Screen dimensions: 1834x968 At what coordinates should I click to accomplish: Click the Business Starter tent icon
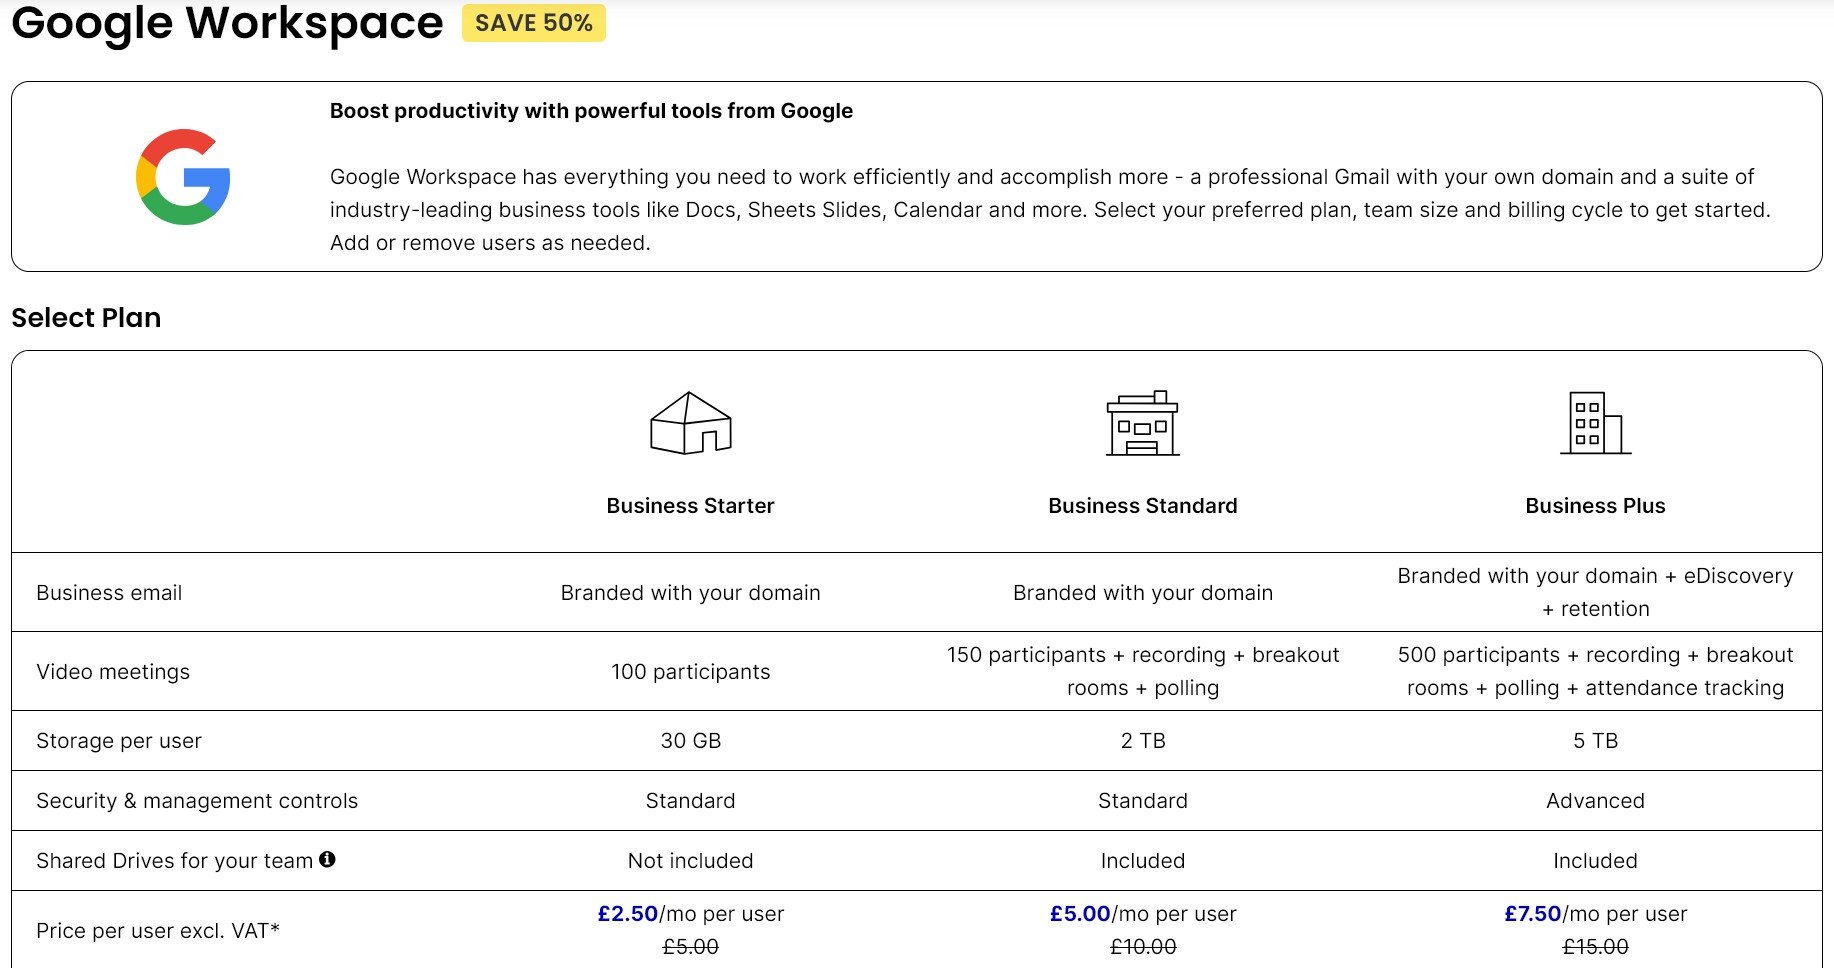tap(691, 423)
